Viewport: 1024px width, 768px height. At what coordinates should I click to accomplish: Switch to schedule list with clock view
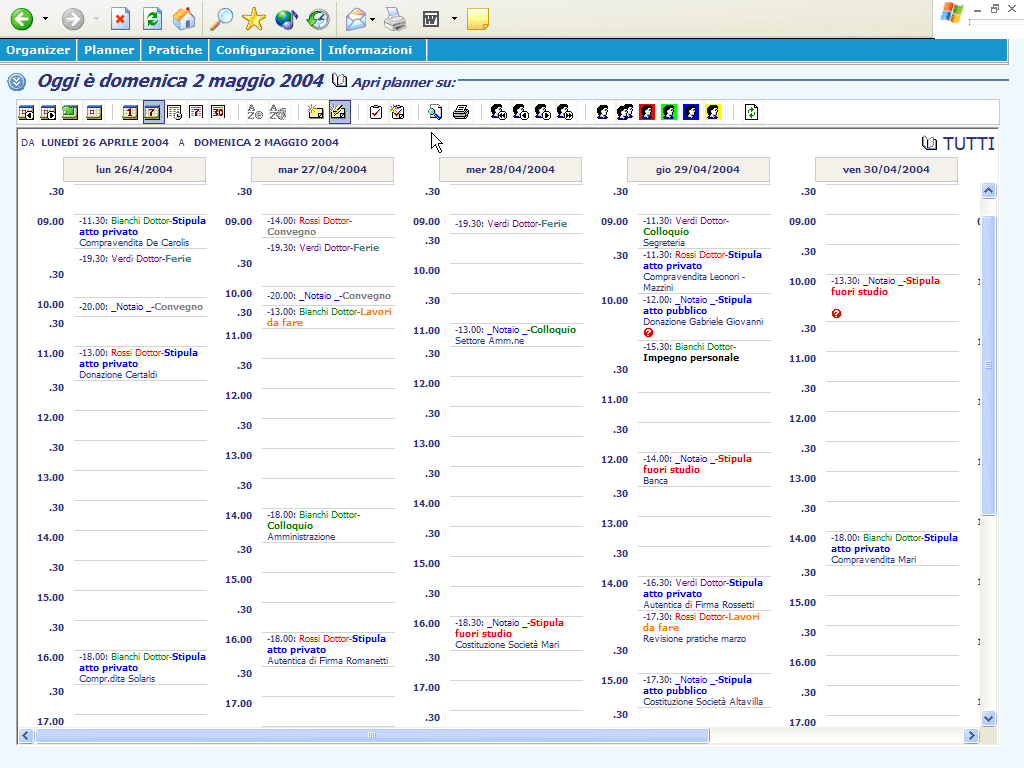pos(174,112)
